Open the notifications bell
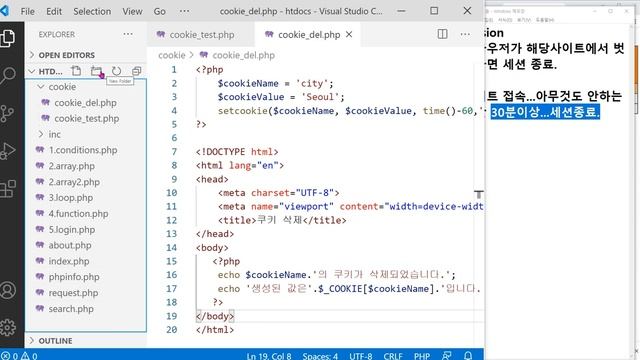Viewport: 640px width, 360px height. (x=468, y=356)
